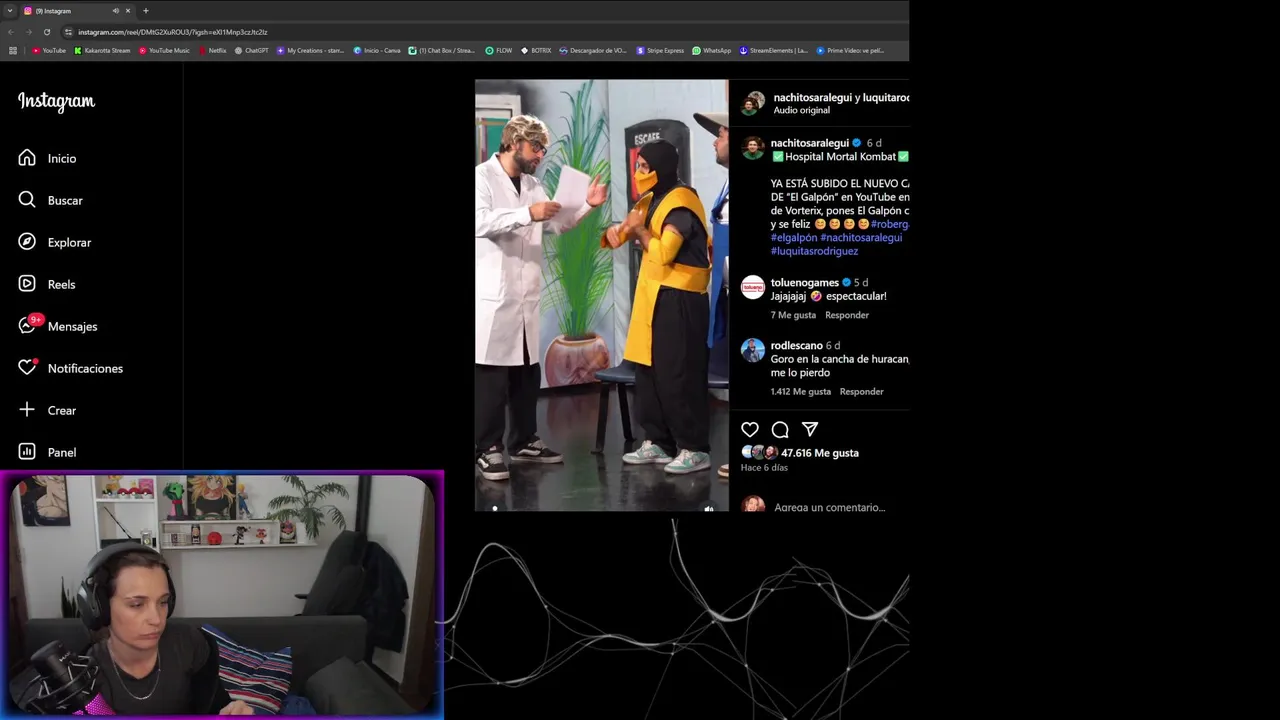This screenshot has width=1280, height=720.
Task: Click the #nachitosaralegui hashtag
Action: pyautogui.click(x=861, y=238)
